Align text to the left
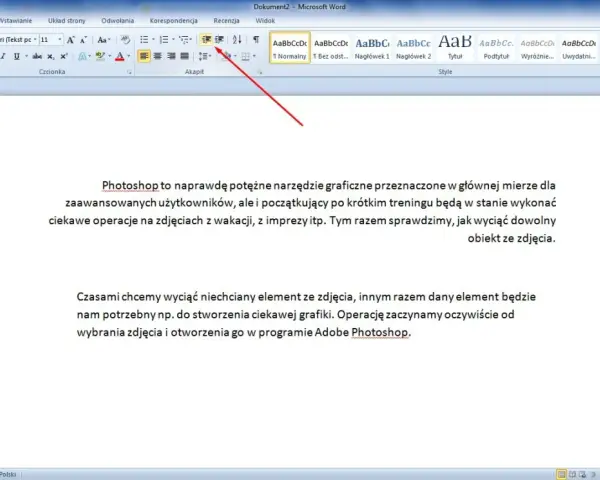This screenshot has height=480, width=600. click(144, 56)
